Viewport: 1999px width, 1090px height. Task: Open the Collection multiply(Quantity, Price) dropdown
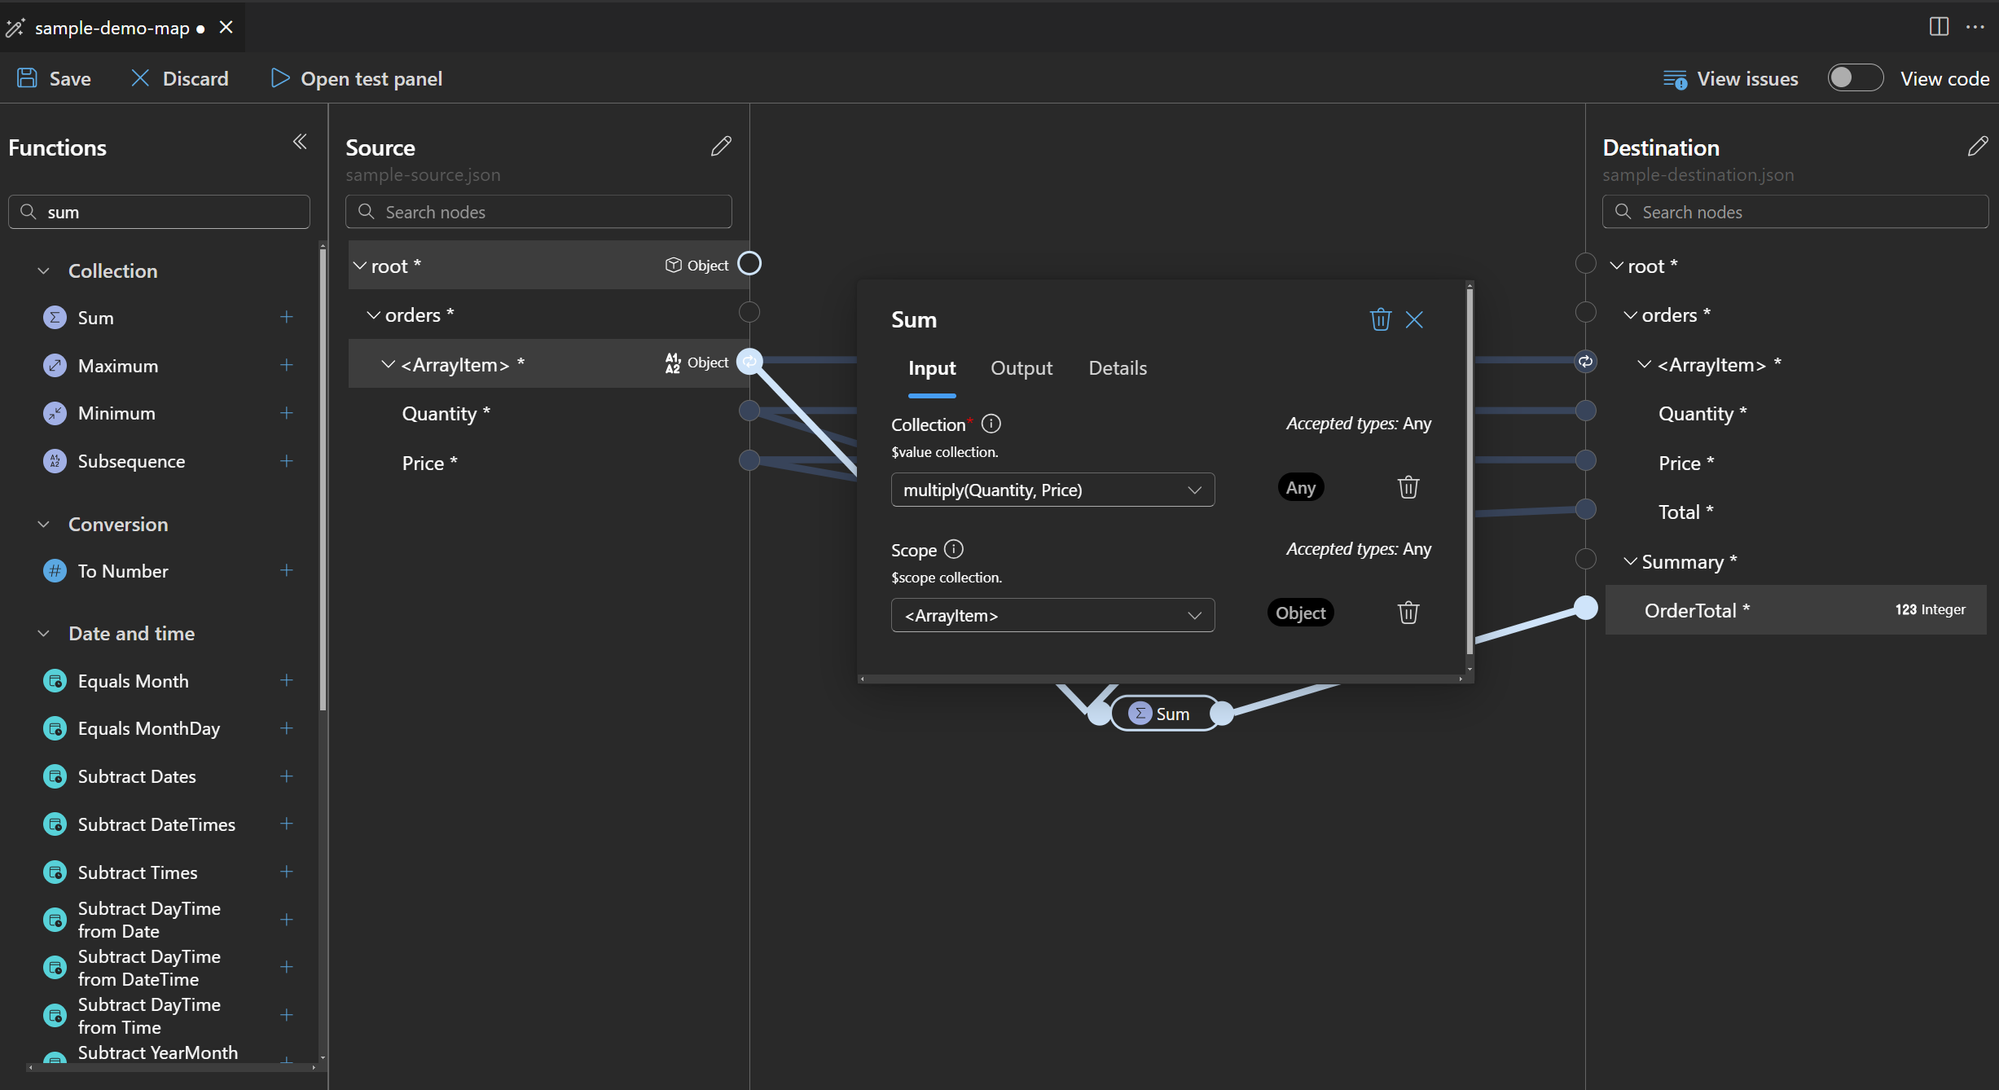pos(1052,490)
